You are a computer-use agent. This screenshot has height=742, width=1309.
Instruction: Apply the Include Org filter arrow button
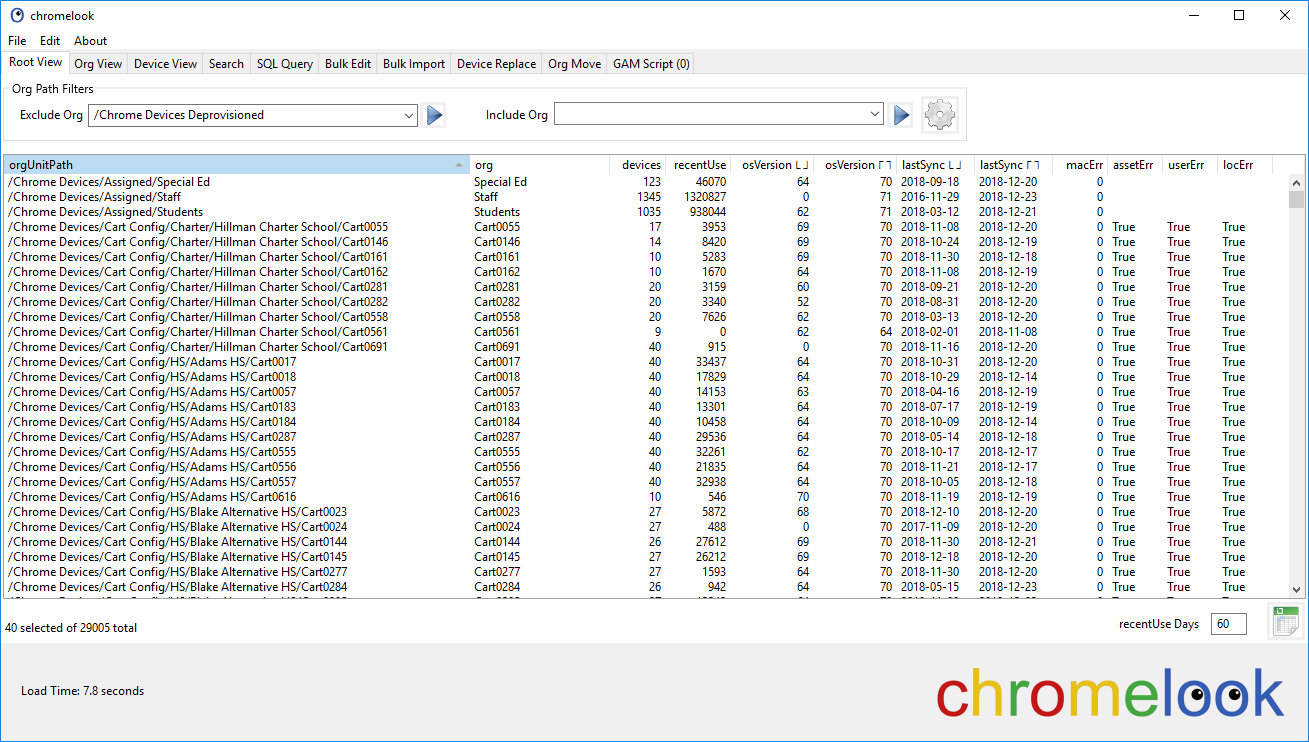[x=902, y=115]
